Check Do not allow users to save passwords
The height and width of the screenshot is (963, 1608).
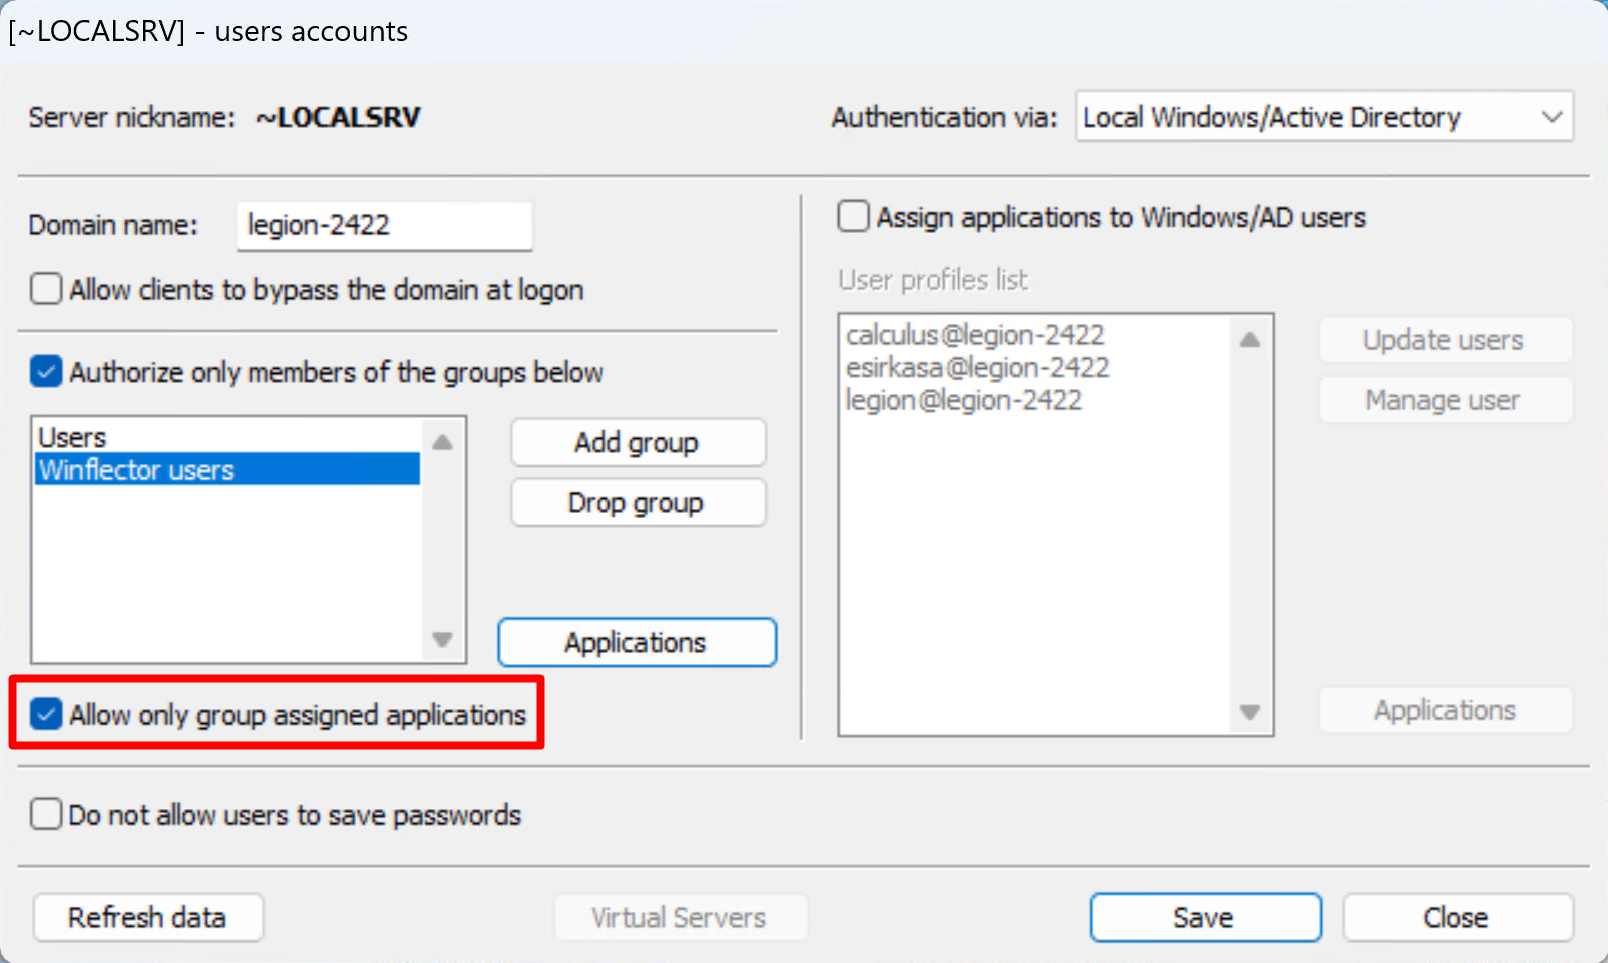tap(46, 815)
